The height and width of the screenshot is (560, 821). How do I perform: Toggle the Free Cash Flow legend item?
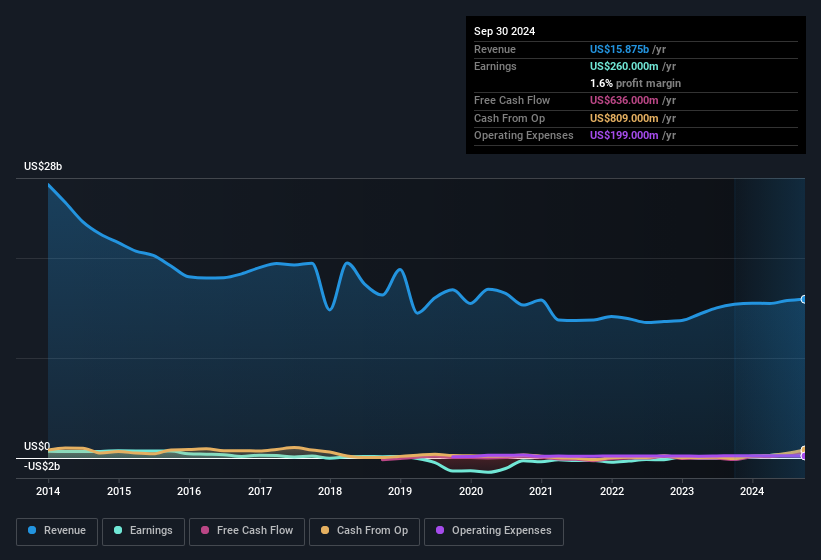pyautogui.click(x=245, y=531)
